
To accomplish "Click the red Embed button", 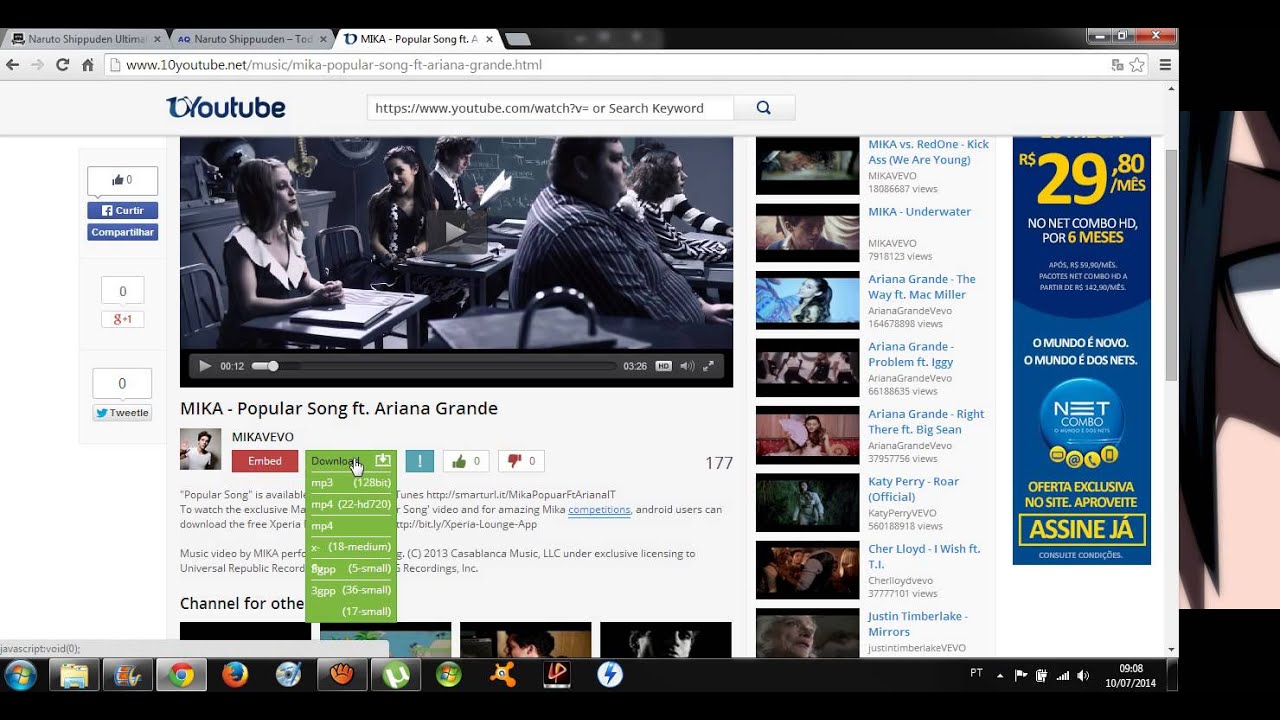I will [x=265, y=461].
